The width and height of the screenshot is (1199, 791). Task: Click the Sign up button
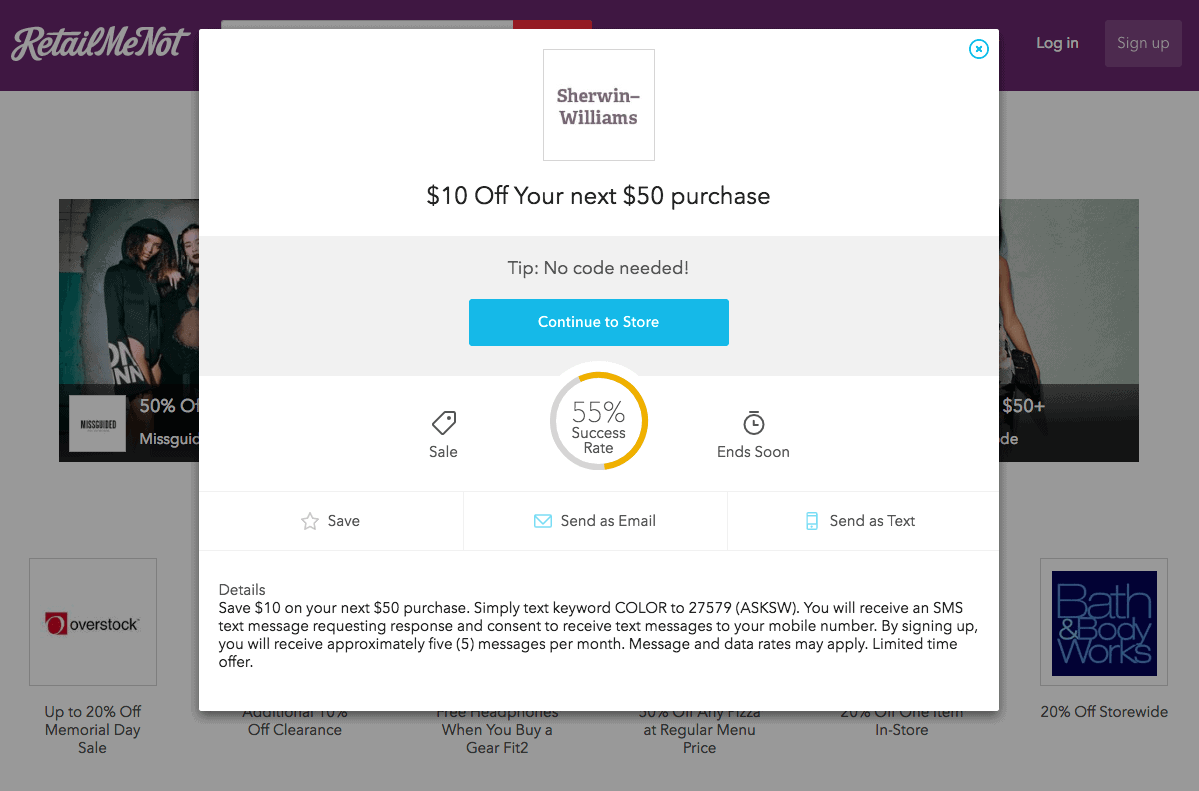1143,43
